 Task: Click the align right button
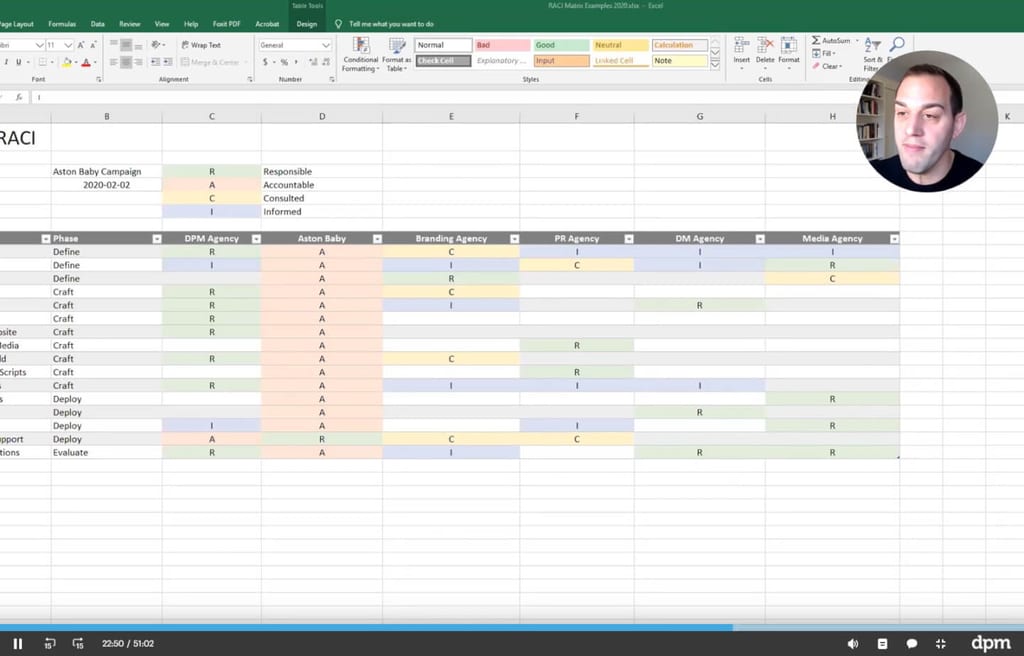click(x=138, y=62)
